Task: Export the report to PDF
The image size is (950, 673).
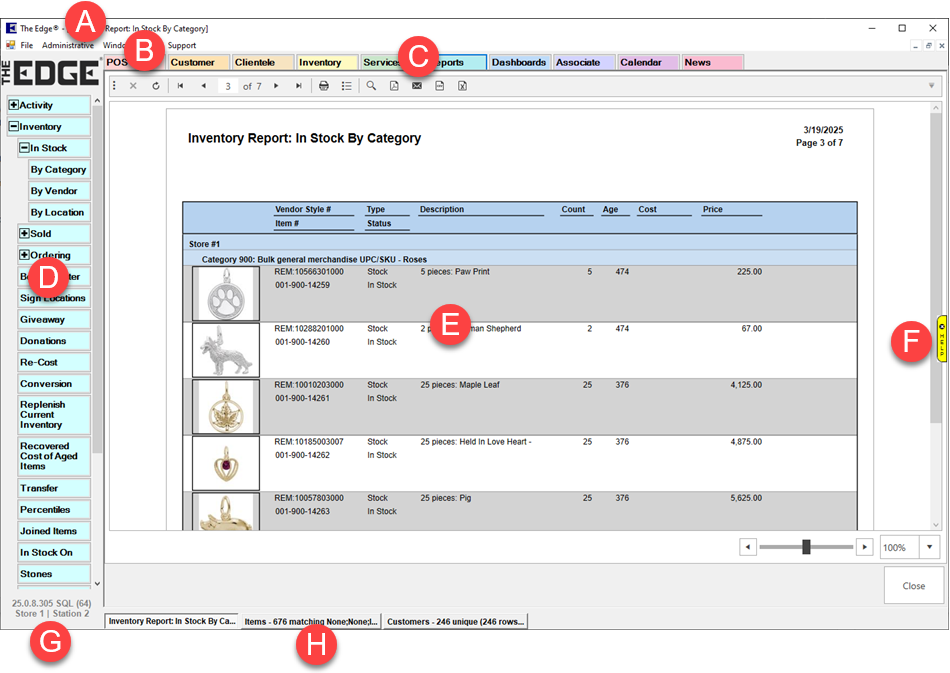Action: (394, 86)
